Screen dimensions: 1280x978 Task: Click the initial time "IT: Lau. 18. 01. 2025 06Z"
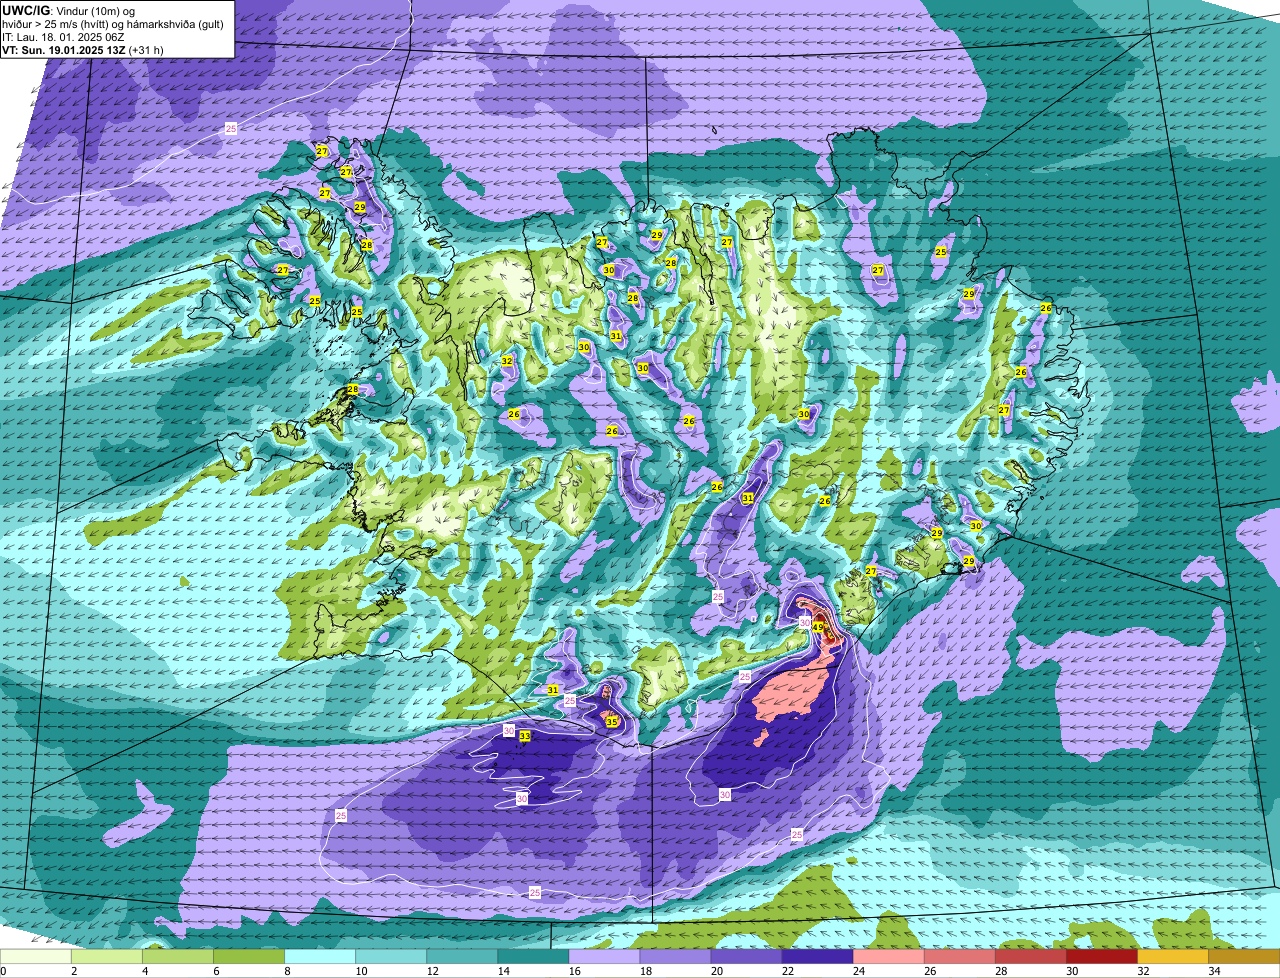(x=63, y=37)
